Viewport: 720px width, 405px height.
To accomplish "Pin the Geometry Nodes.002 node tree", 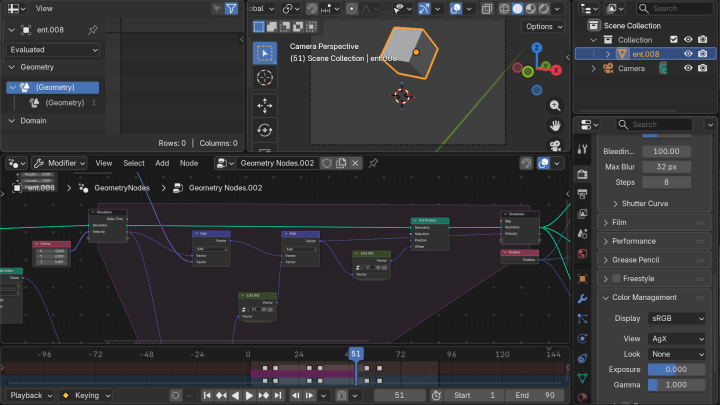I will point(374,163).
